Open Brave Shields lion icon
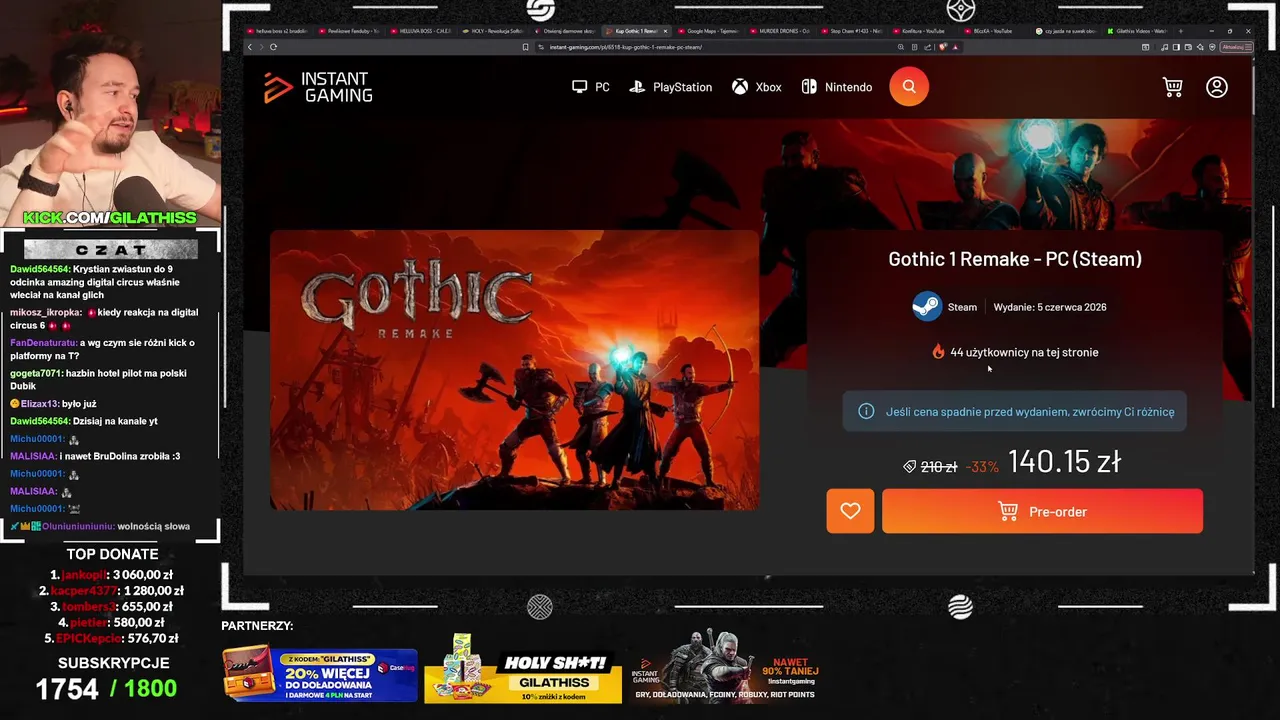The height and width of the screenshot is (720, 1280). tap(942, 47)
